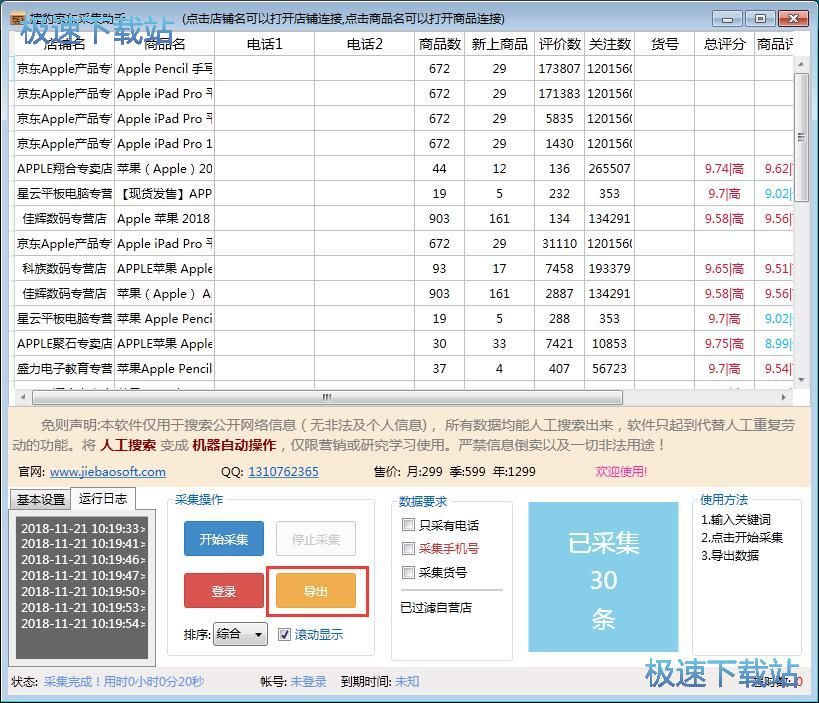This screenshot has width=819, height=703.
Task: Click status text 采集完成！用时0小时0分20秒
Action: pos(124,682)
